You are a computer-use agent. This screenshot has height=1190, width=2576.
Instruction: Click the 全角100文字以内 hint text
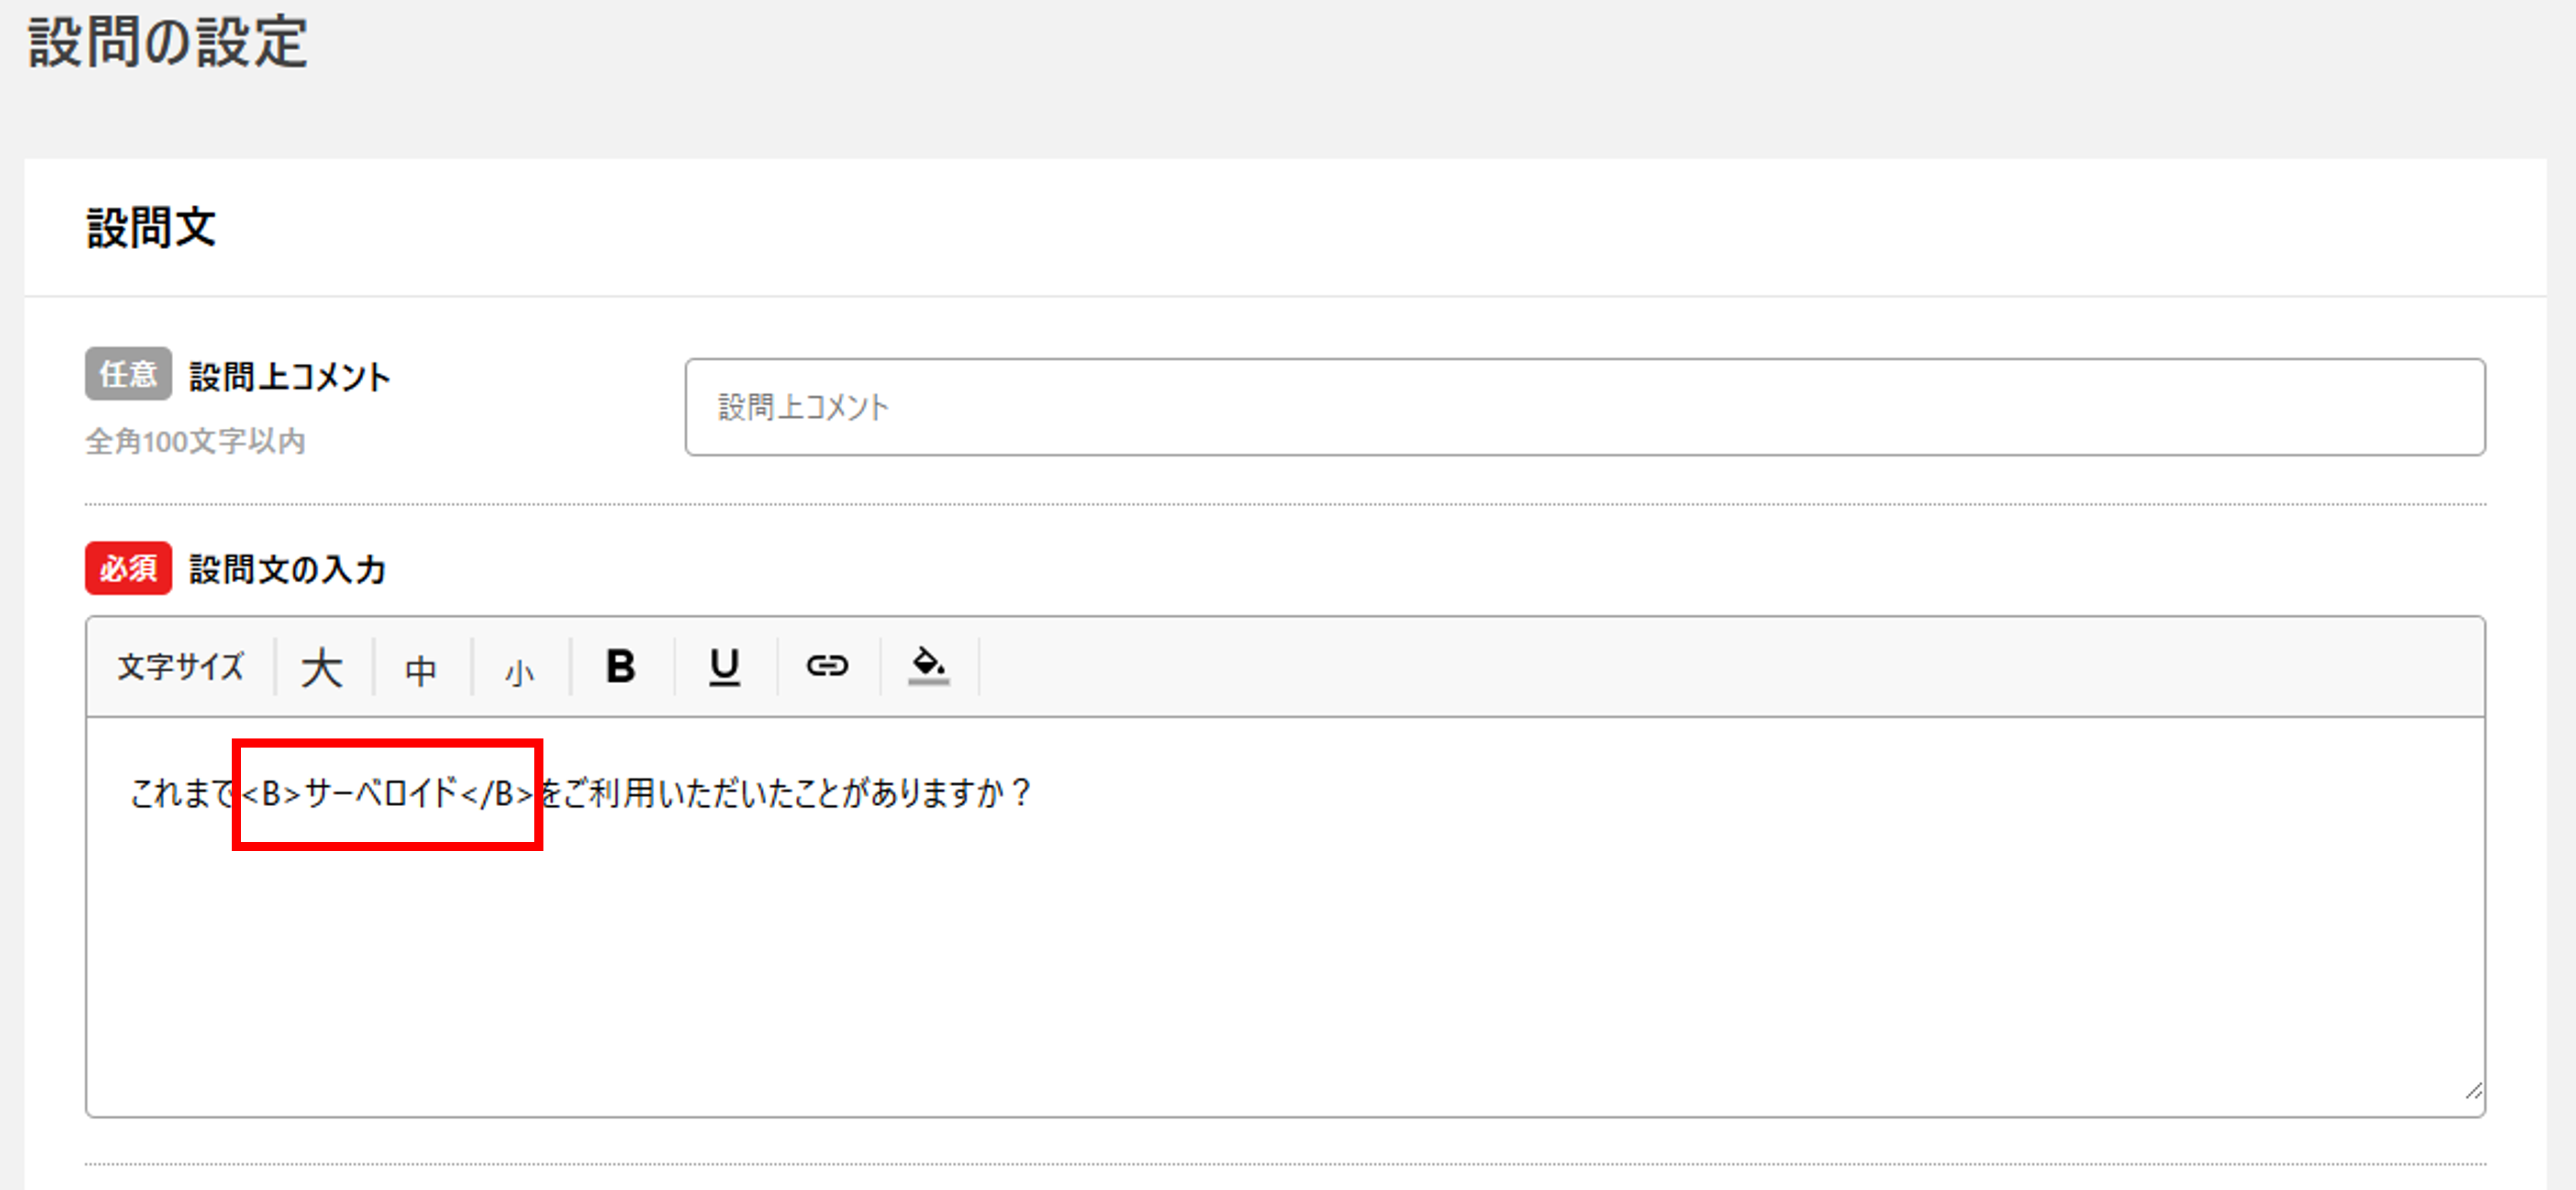point(195,441)
